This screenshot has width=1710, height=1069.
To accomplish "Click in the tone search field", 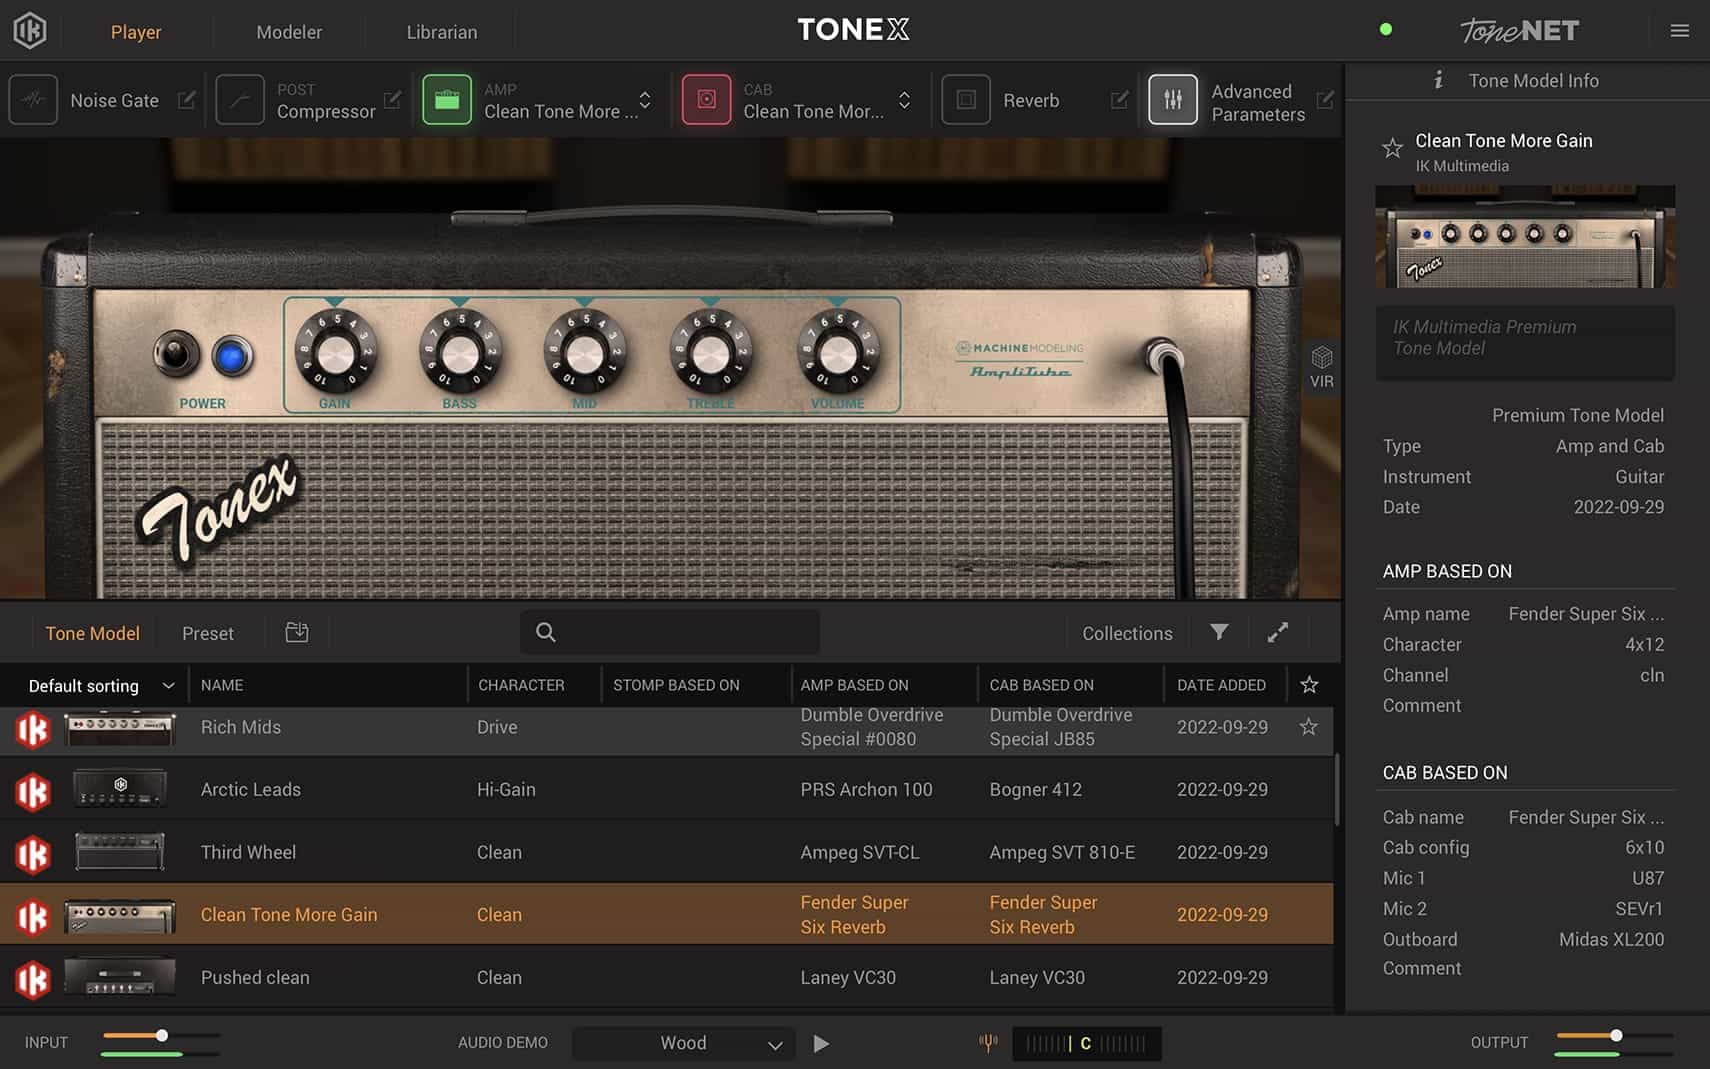I will click(670, 632).
